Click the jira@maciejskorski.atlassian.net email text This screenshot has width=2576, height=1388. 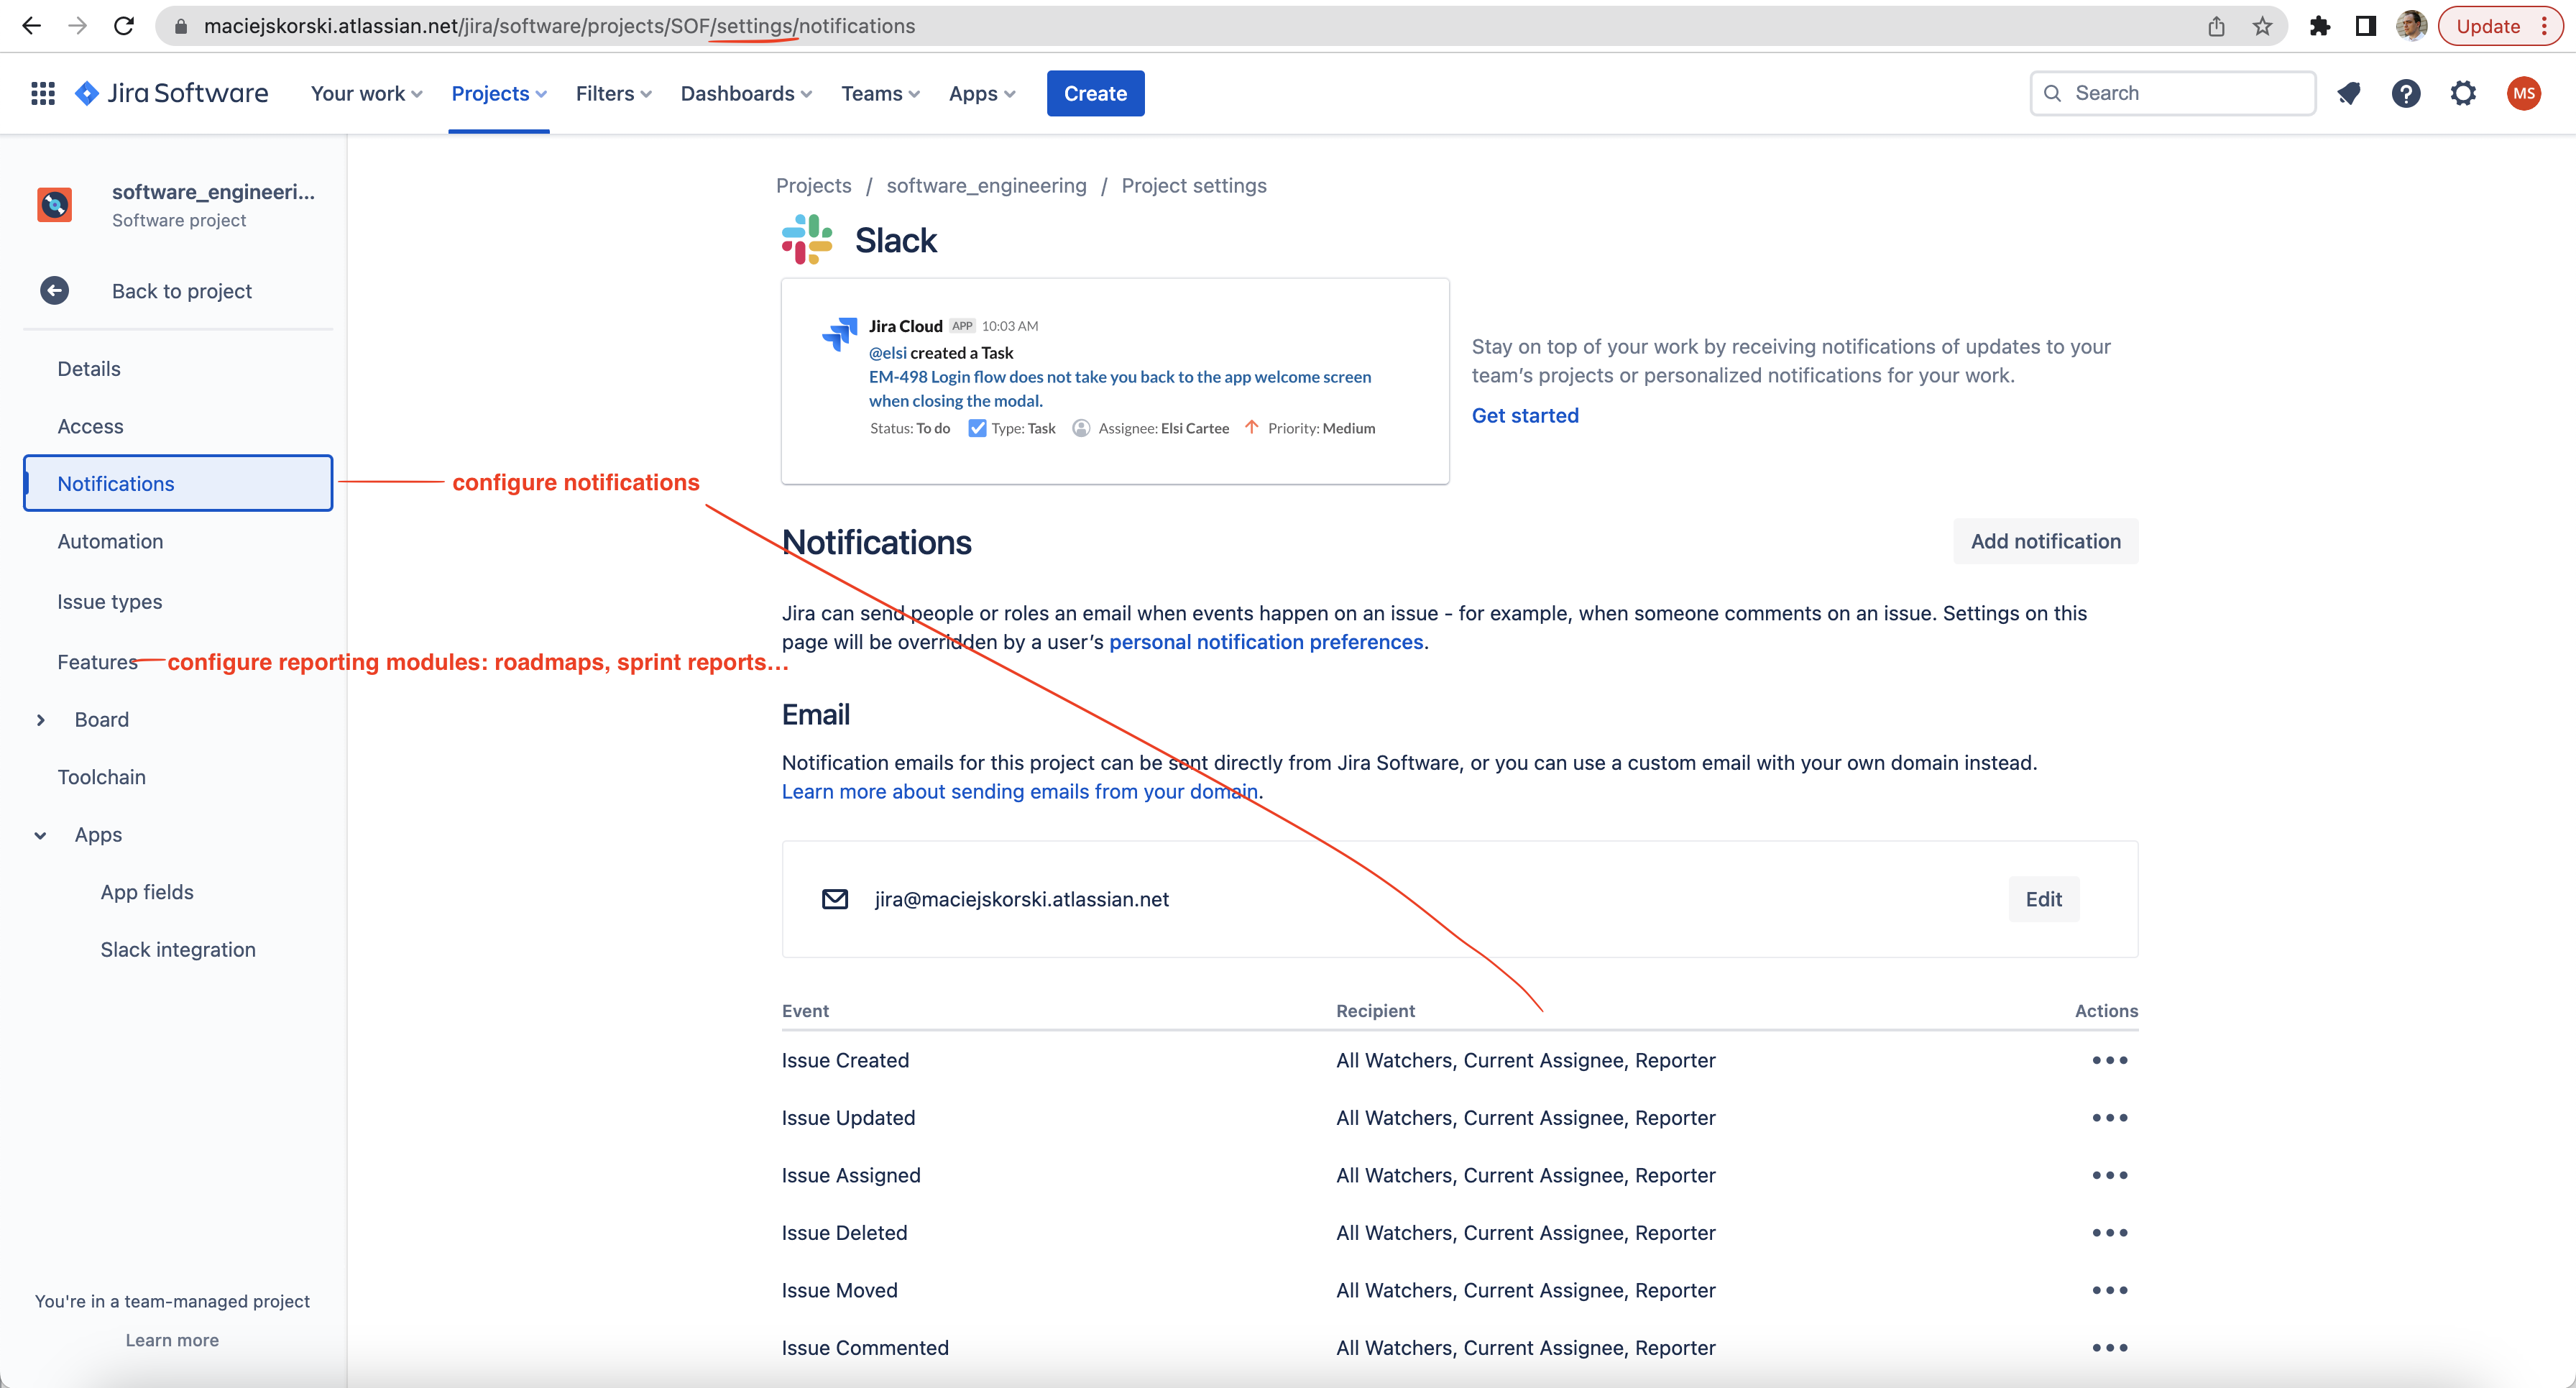coord(1021,899)
